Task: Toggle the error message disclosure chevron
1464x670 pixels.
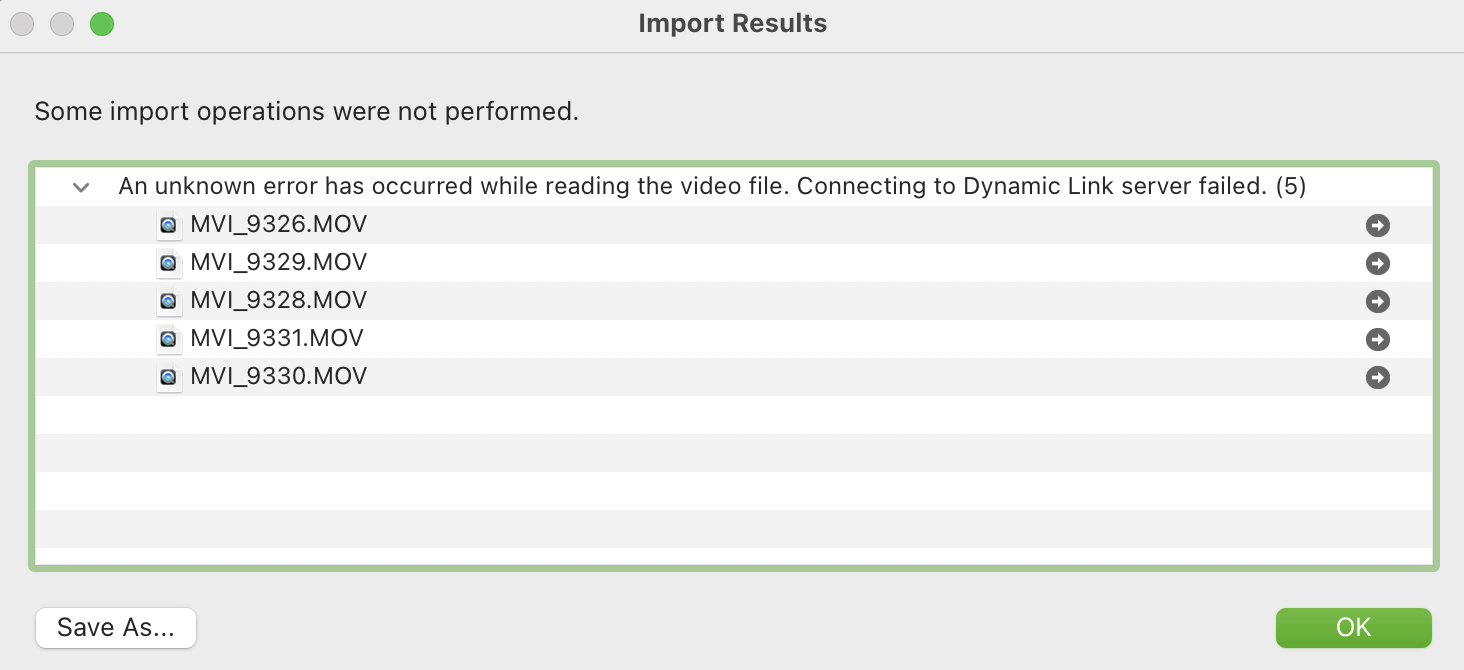Action: coord(80,186)
